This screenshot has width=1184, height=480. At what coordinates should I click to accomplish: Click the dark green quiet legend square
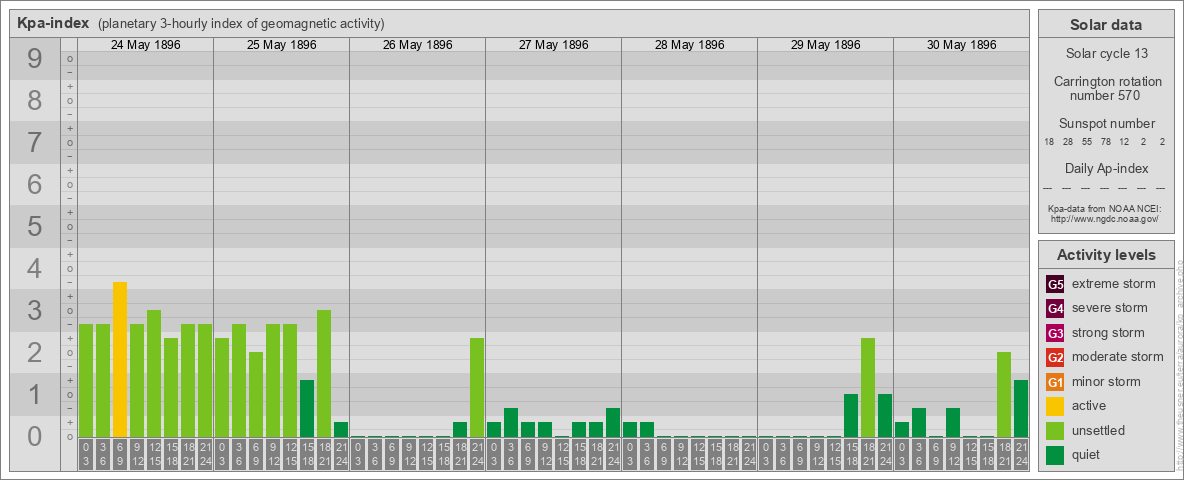(1055, 454)
